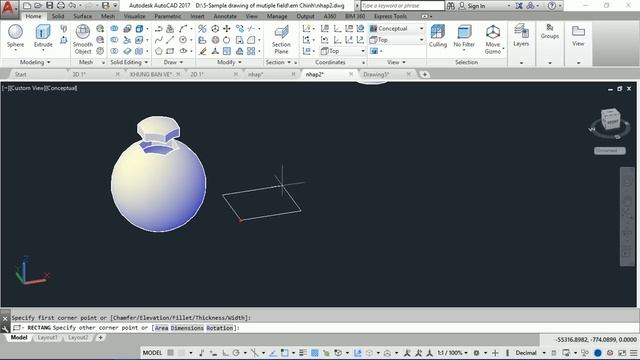This screenshot has width=640, height=360.
Task: Expand the Draw panel dropdown
Action: 173,62
